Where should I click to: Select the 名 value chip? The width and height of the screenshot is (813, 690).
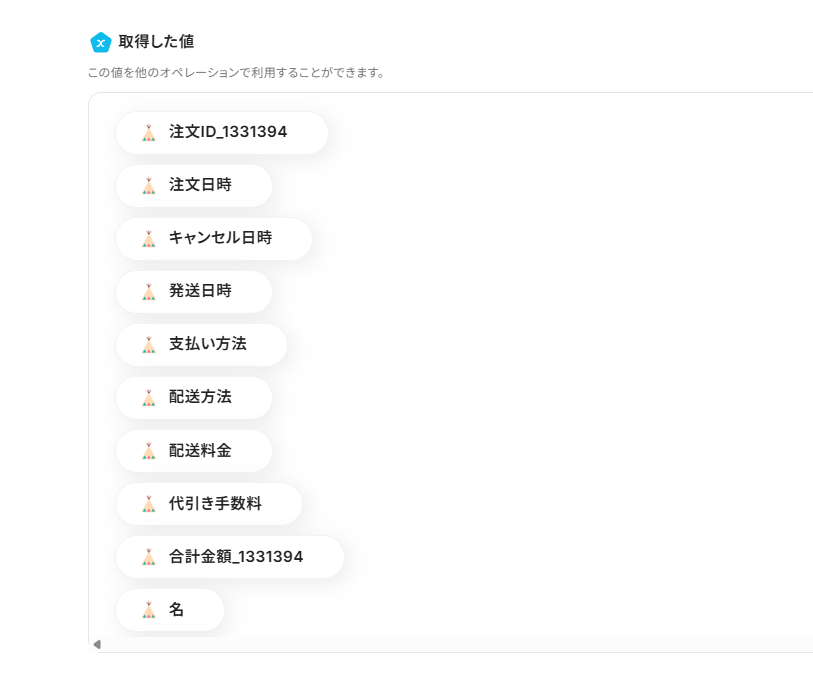(176, 610)
